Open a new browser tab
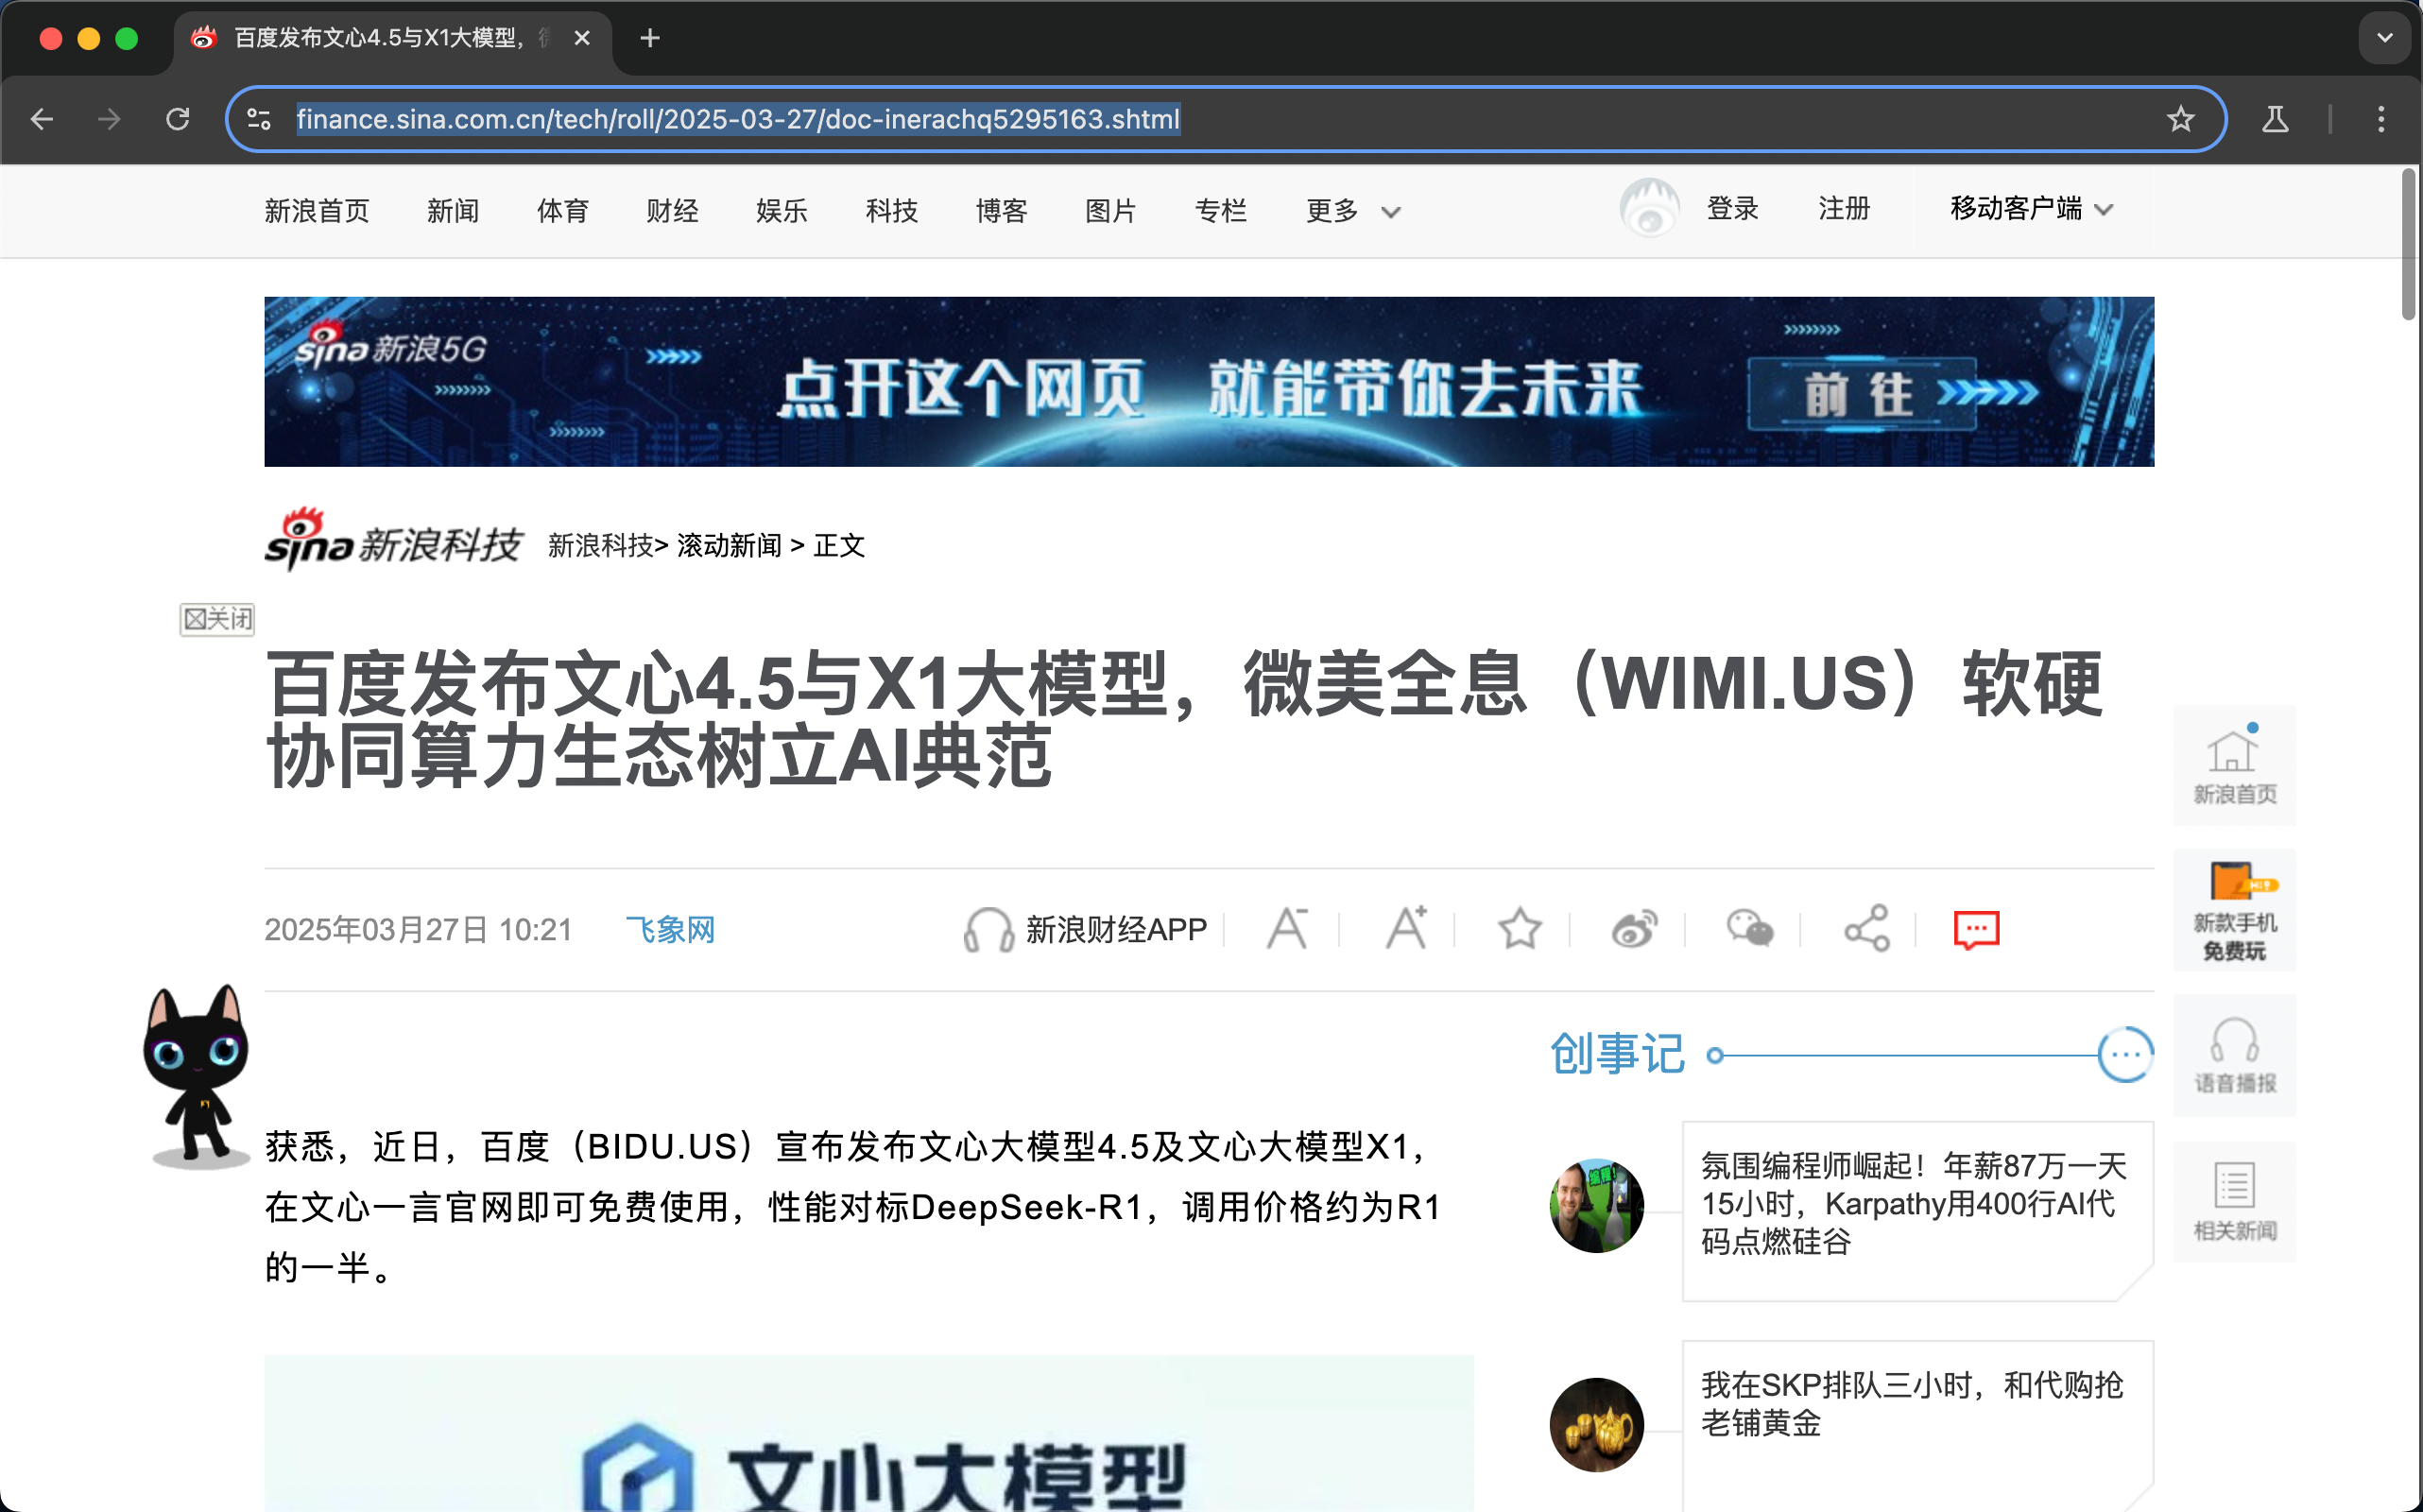This screenshot has height=1512, width=2423. pyautogui.click(x=650, y=38)
